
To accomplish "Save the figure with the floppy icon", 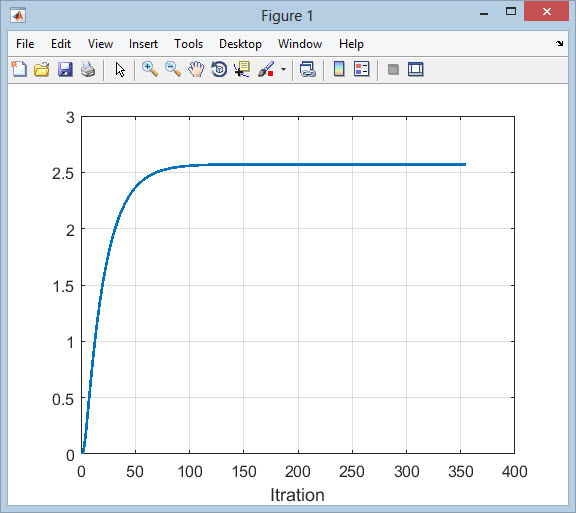I will pos(65,69).
